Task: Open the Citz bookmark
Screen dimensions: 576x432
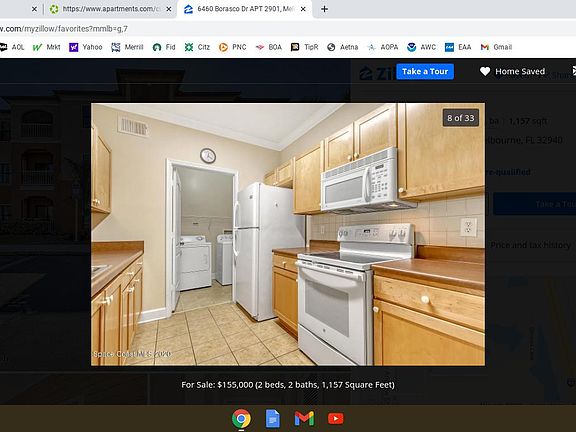Action: pos(197,47)
